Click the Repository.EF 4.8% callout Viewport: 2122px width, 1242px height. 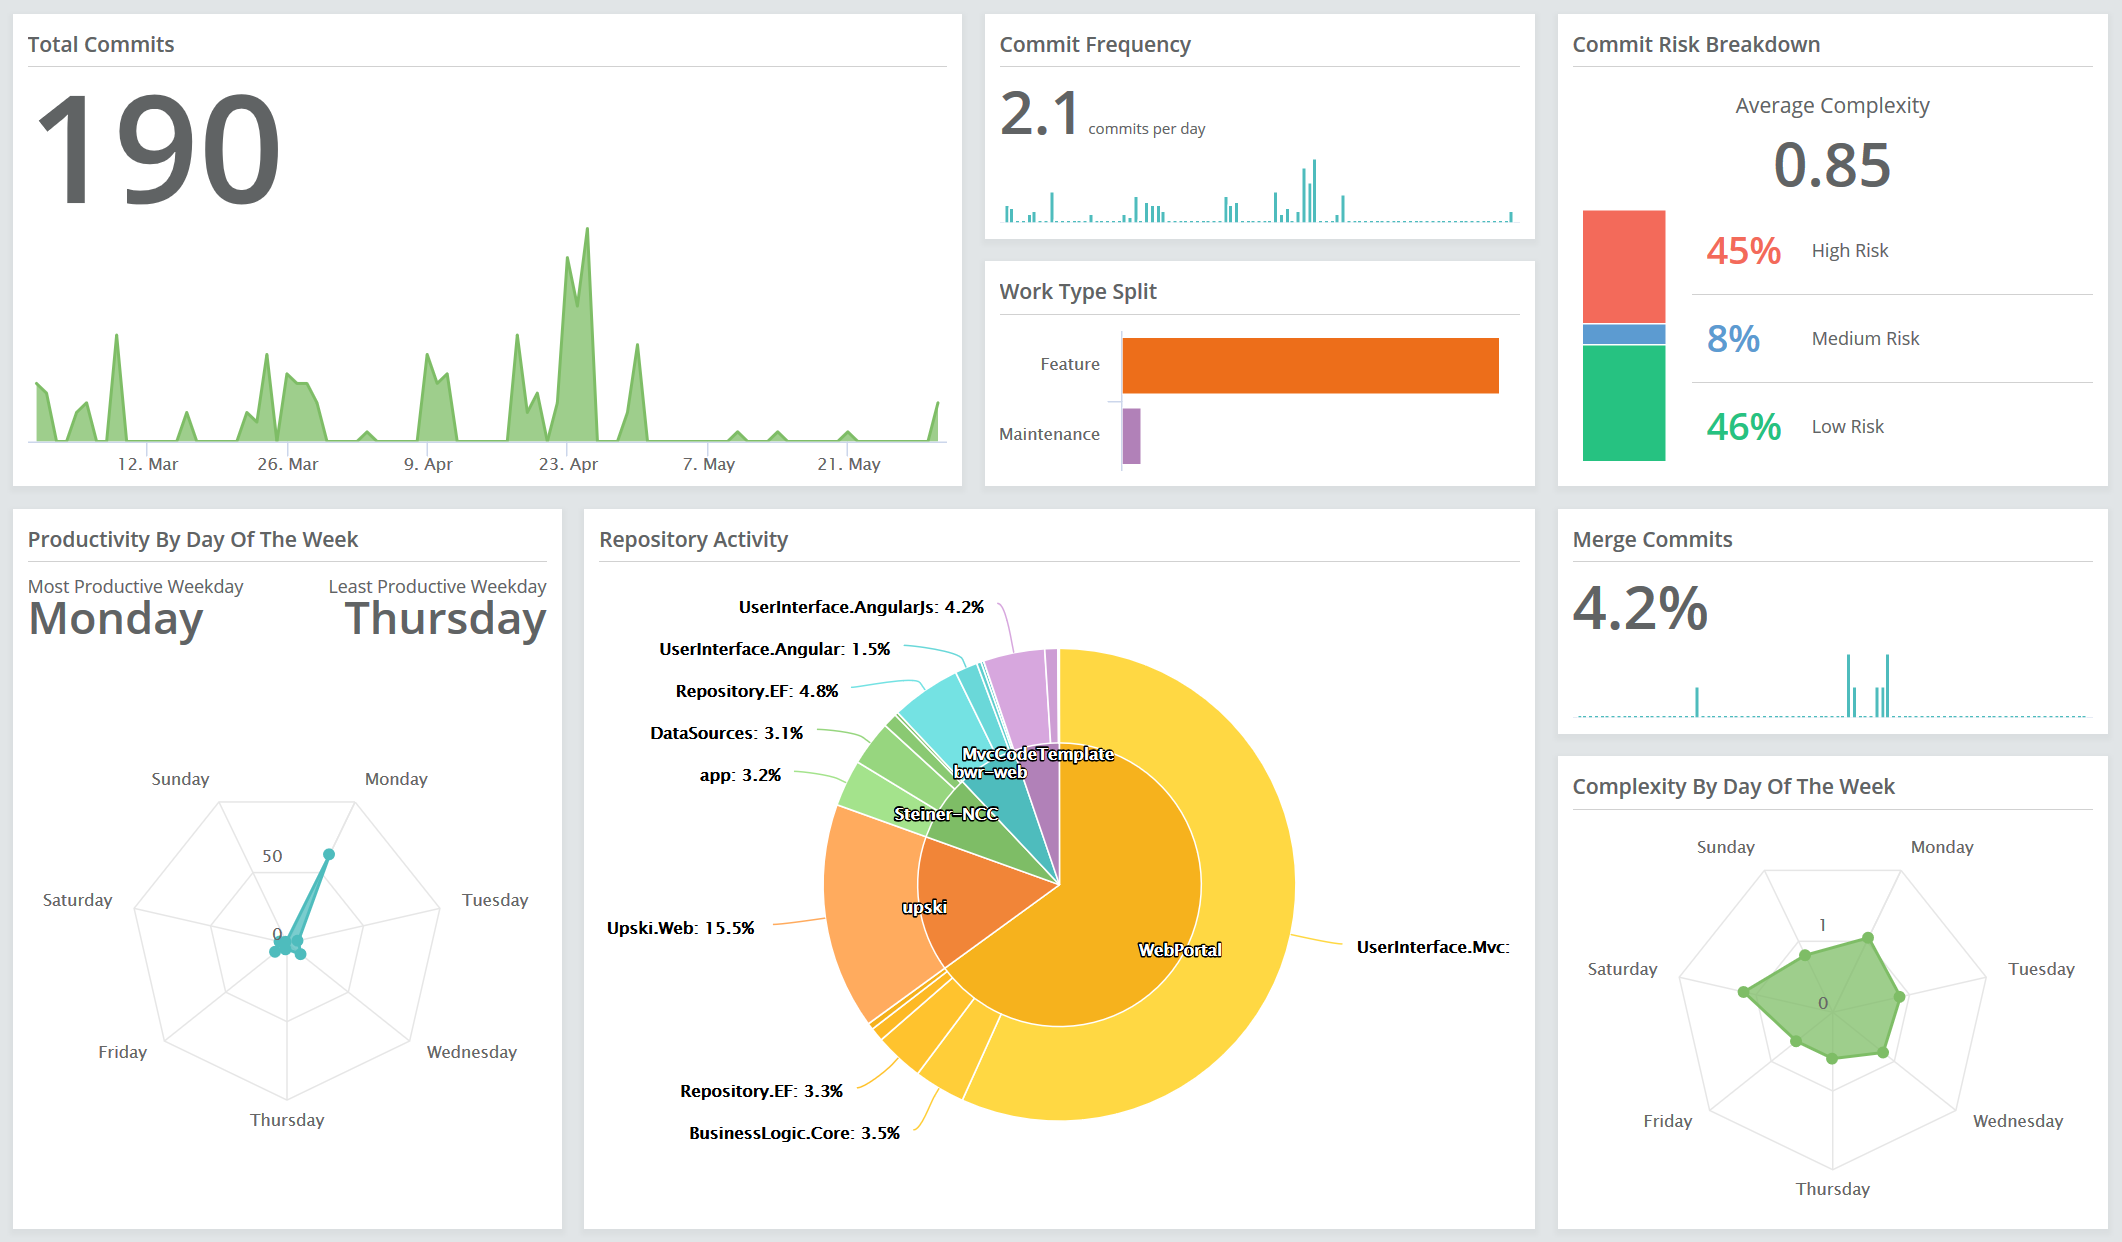pos(757,690)
